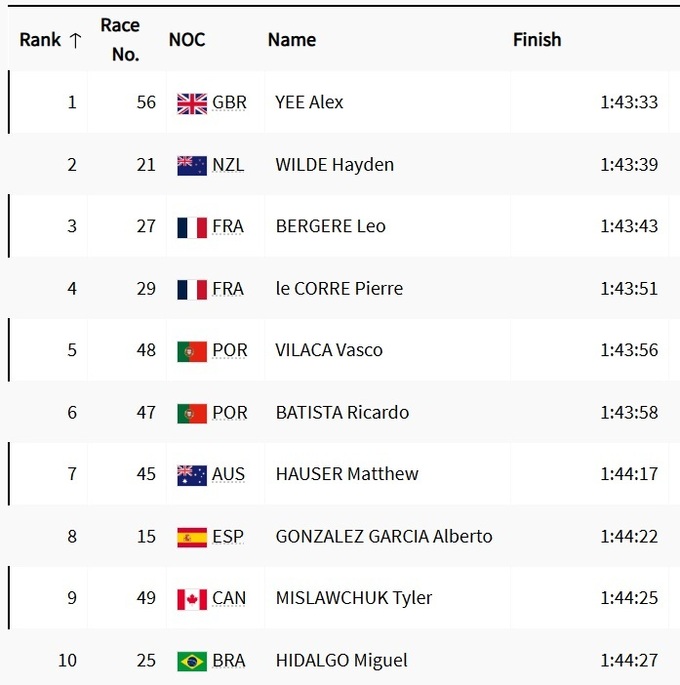Screen dimensions: 680x685
Task: Click the Brazilian flag icon
Action: click(192, 661)
